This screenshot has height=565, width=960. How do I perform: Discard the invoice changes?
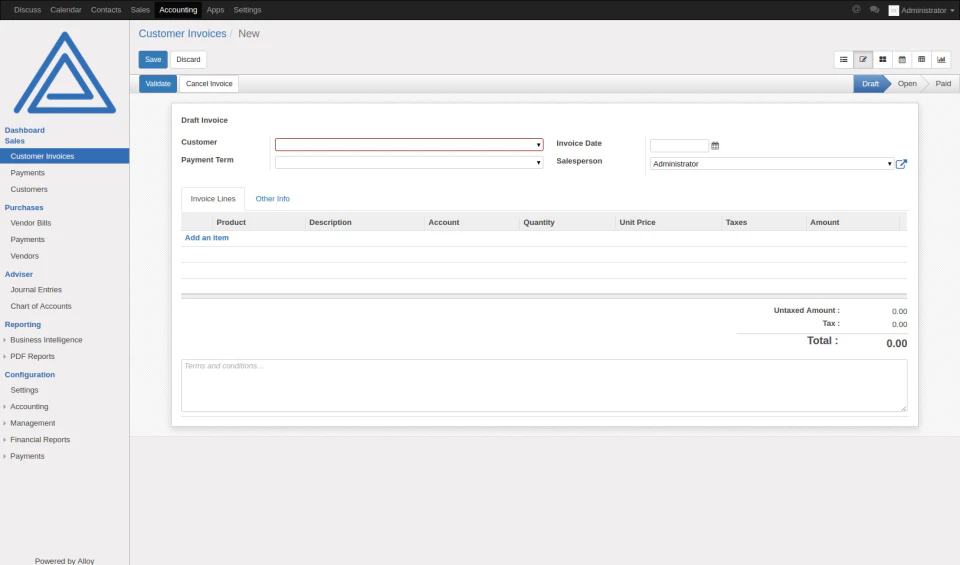pyautogui.click(x=189, y=59)
